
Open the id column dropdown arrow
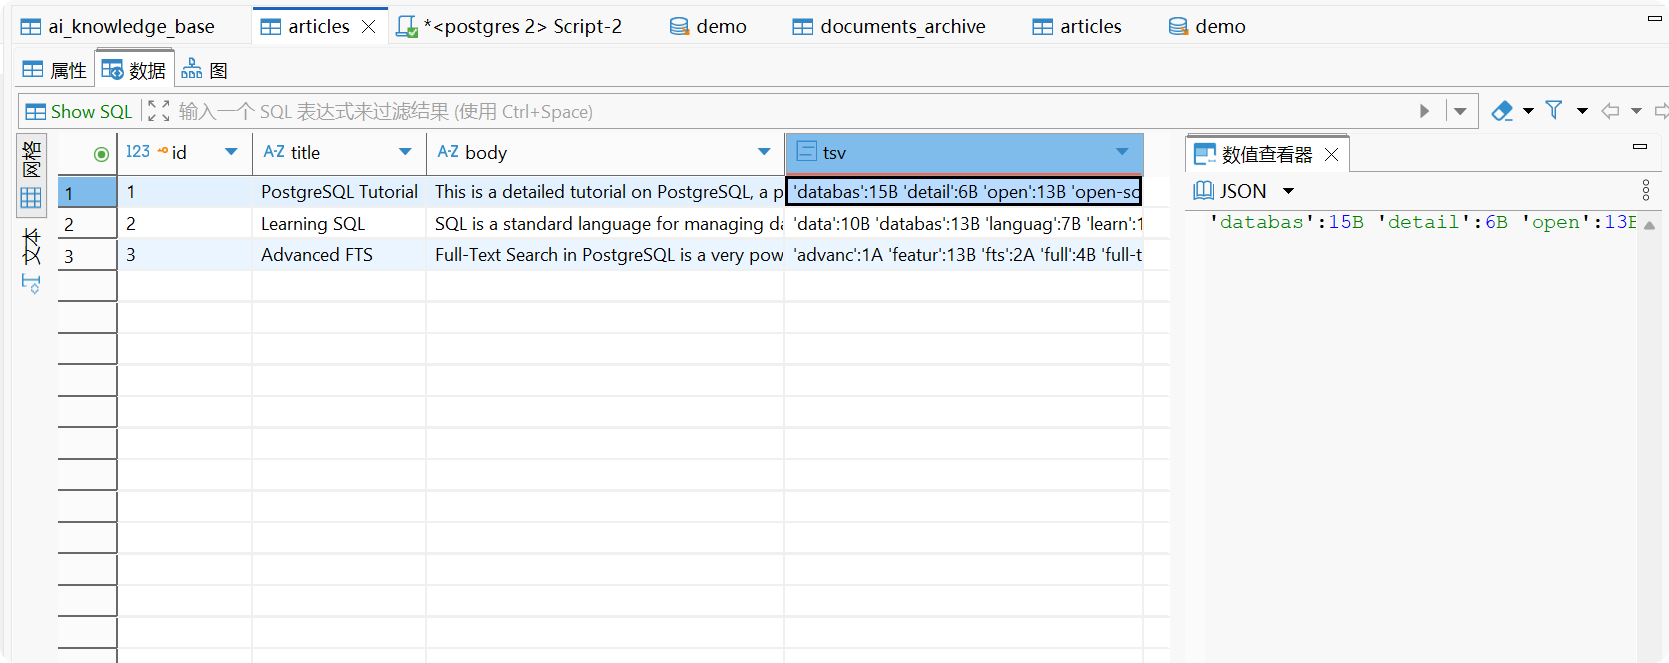(231, 152)
